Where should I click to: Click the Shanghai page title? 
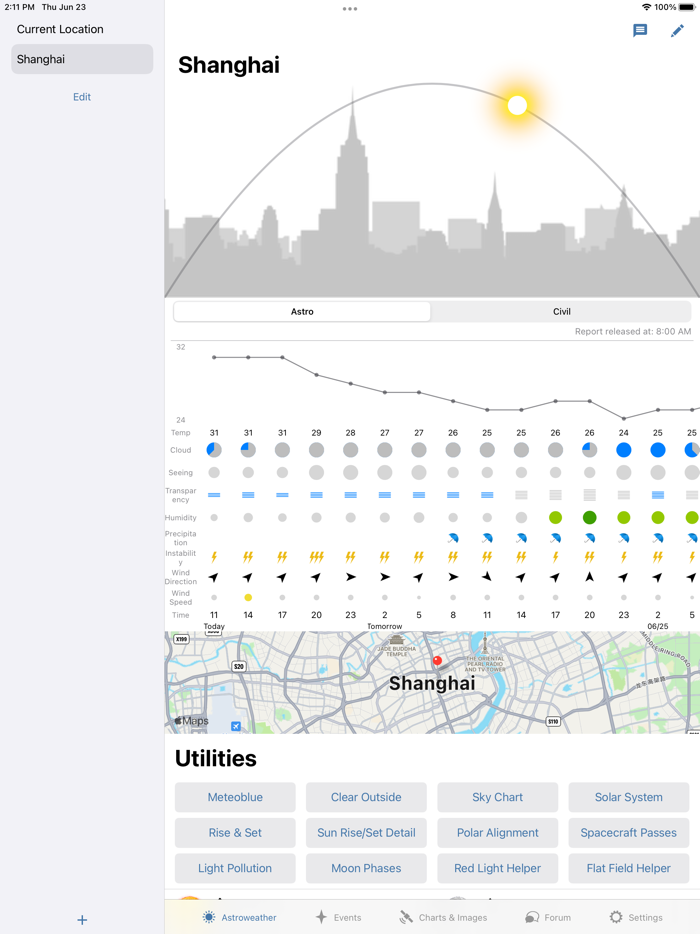pyautogui.click(x=229, y=65)
